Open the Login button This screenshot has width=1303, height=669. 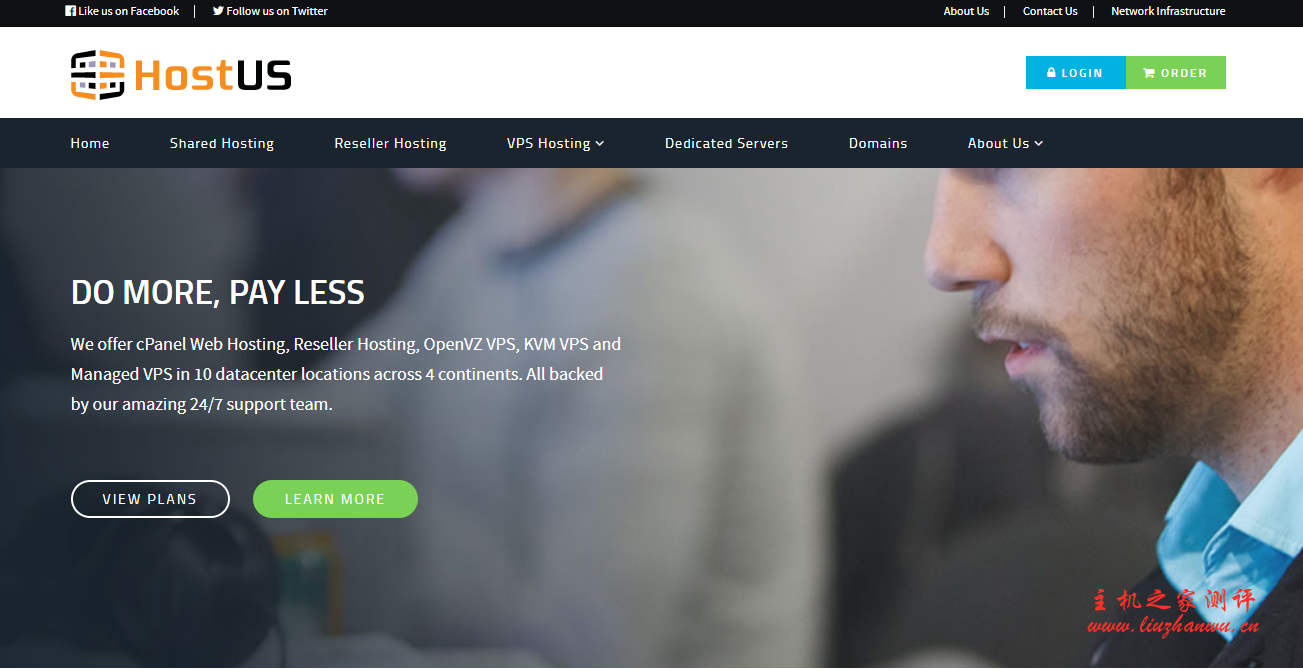1076,72
